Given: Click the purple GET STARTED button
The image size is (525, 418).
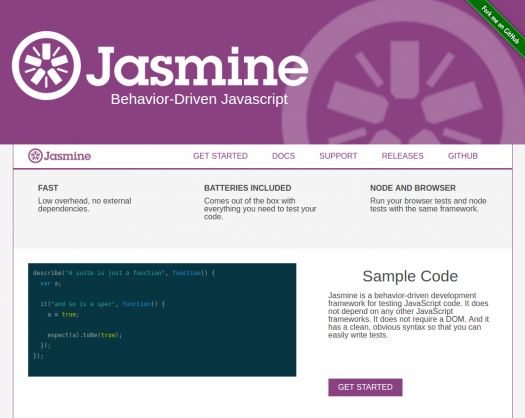Looking at the screenshot, I should point(365,387).
